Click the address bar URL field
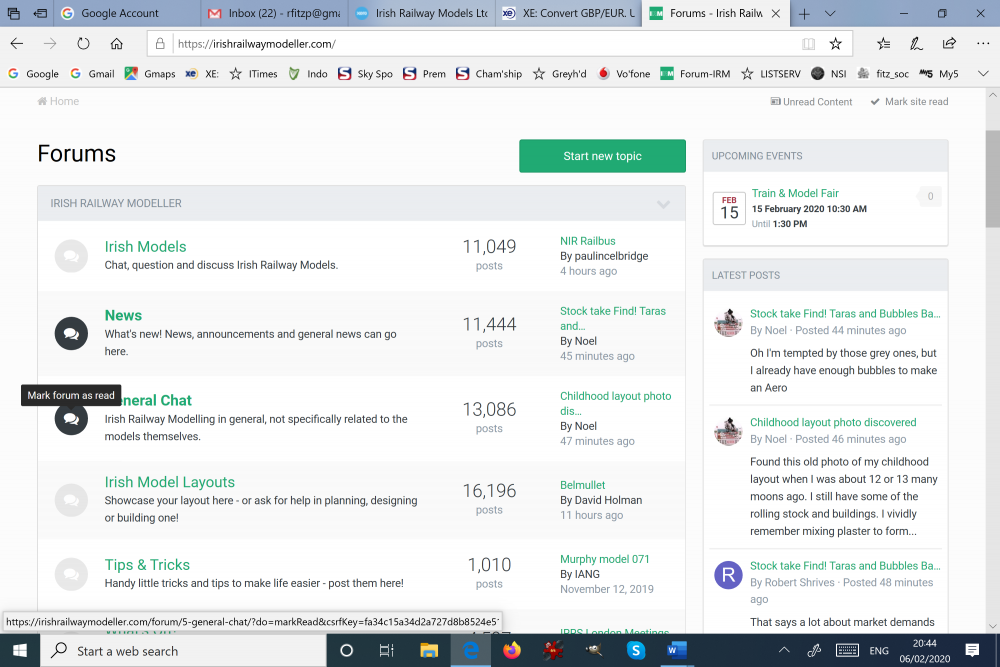 [x=480, y=44]
